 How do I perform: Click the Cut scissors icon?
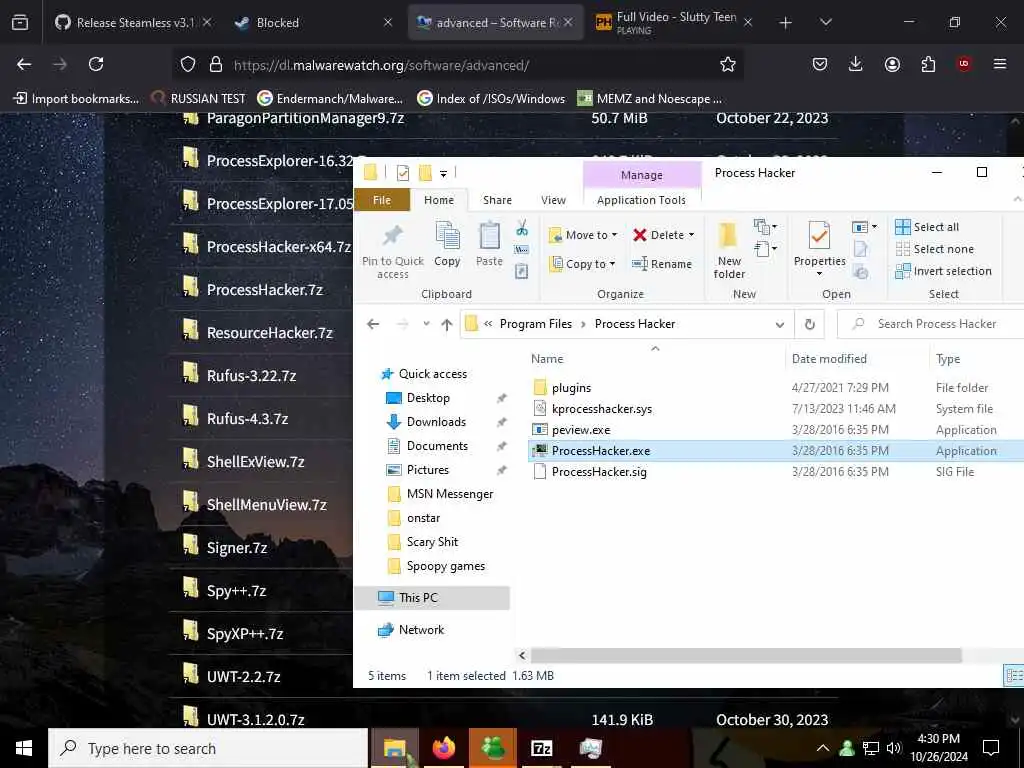pyautogui.click(x=522, y=228)
